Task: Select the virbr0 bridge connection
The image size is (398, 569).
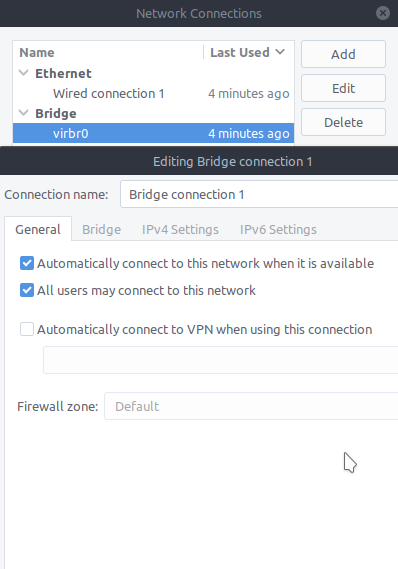Action: [x=153, y=133]
